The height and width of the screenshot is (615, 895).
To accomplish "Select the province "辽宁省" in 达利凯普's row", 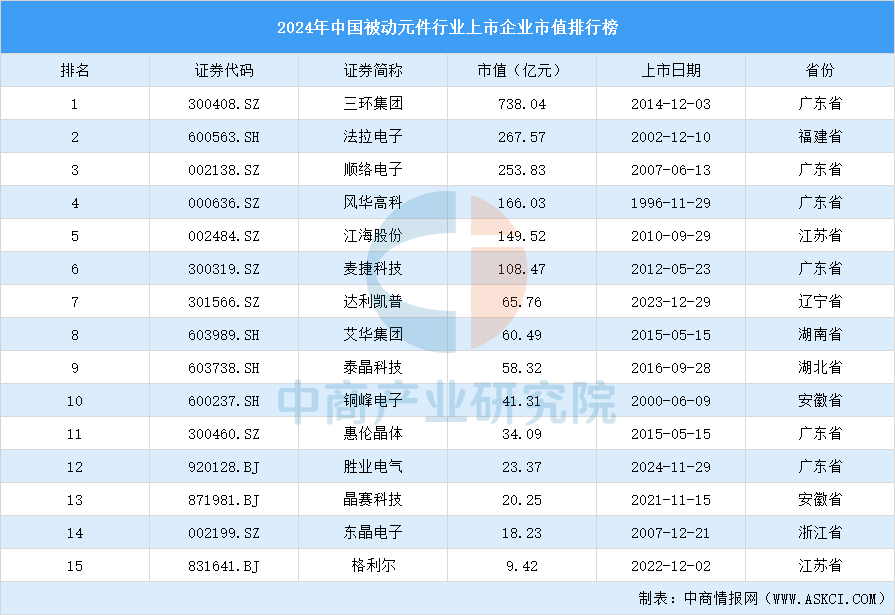I will tap(820, 302).
